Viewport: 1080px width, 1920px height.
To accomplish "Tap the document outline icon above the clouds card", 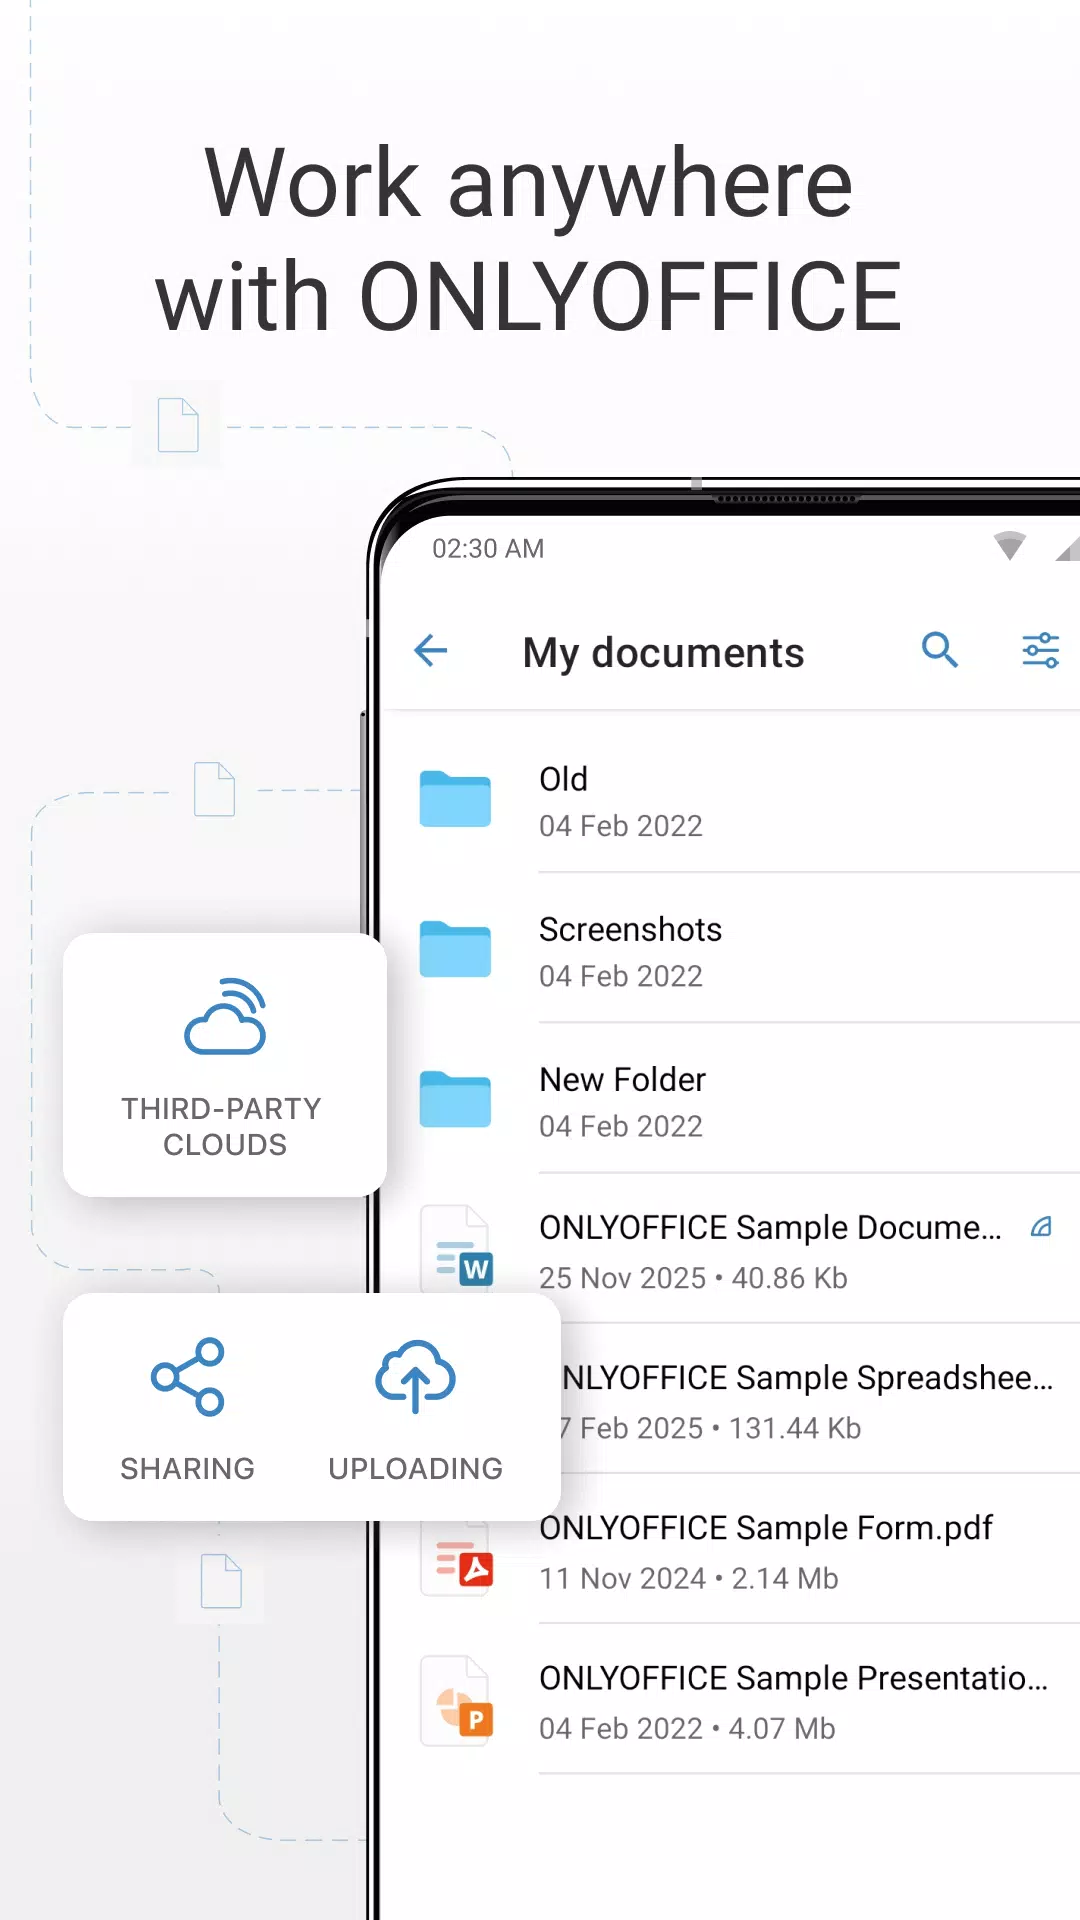I will coord(214,789).
